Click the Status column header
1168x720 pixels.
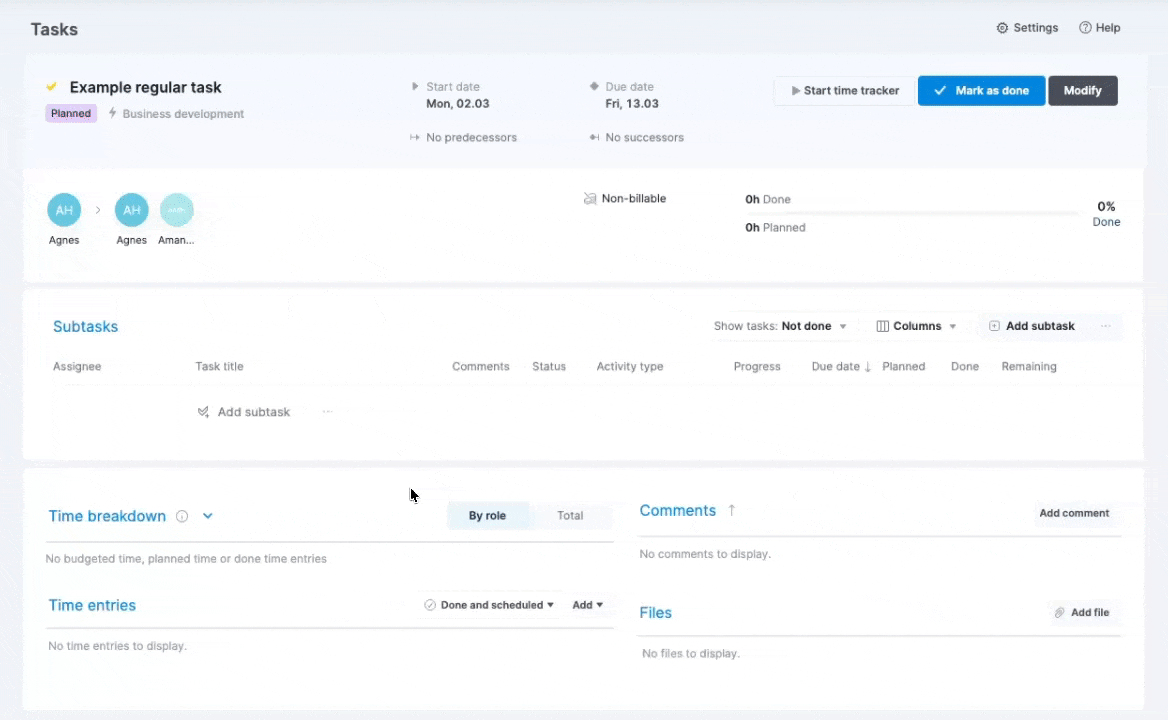point(549,366)
